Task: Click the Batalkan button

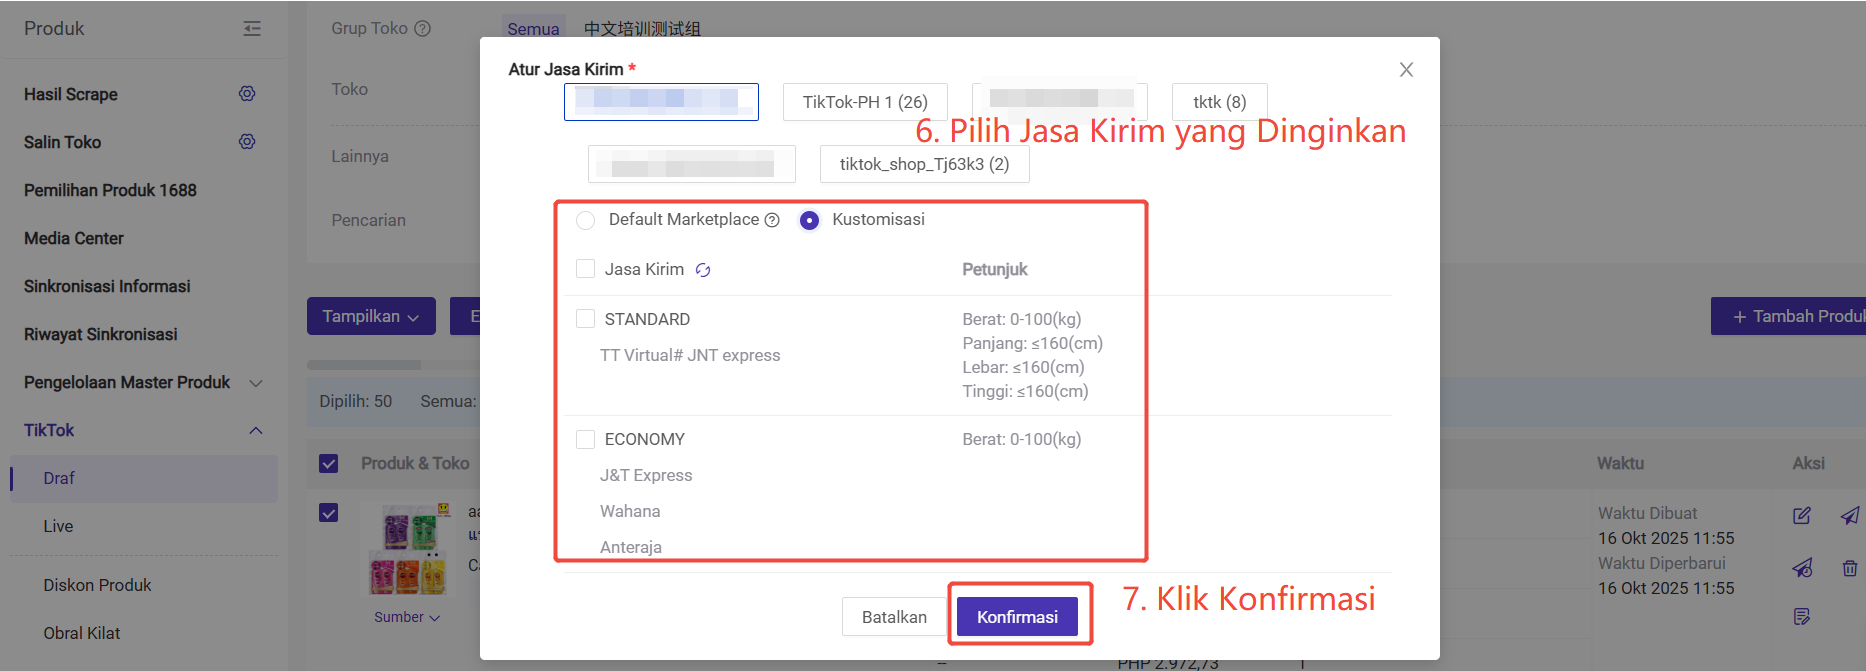Action: [894, 617]
